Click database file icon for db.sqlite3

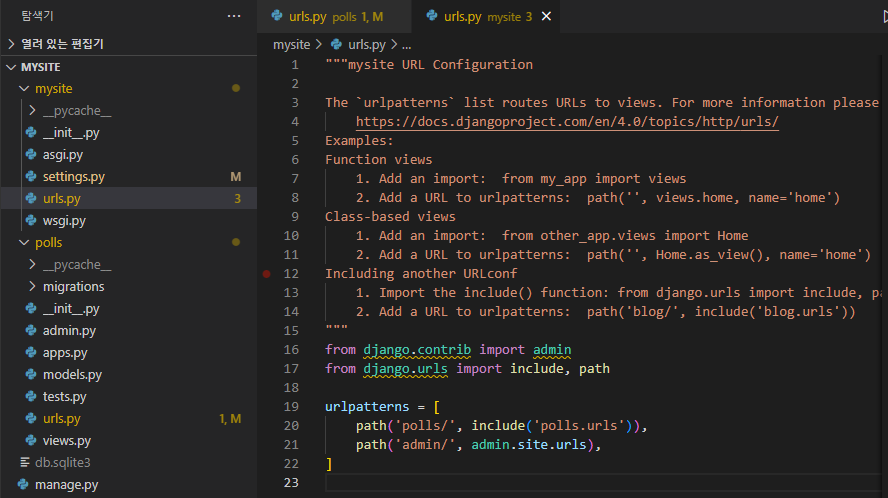tap(24, 462)
